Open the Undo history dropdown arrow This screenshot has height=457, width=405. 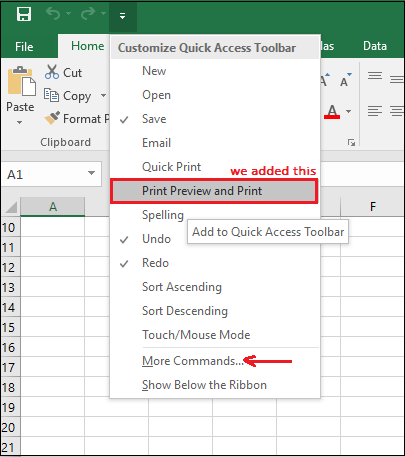click(68, 14)
